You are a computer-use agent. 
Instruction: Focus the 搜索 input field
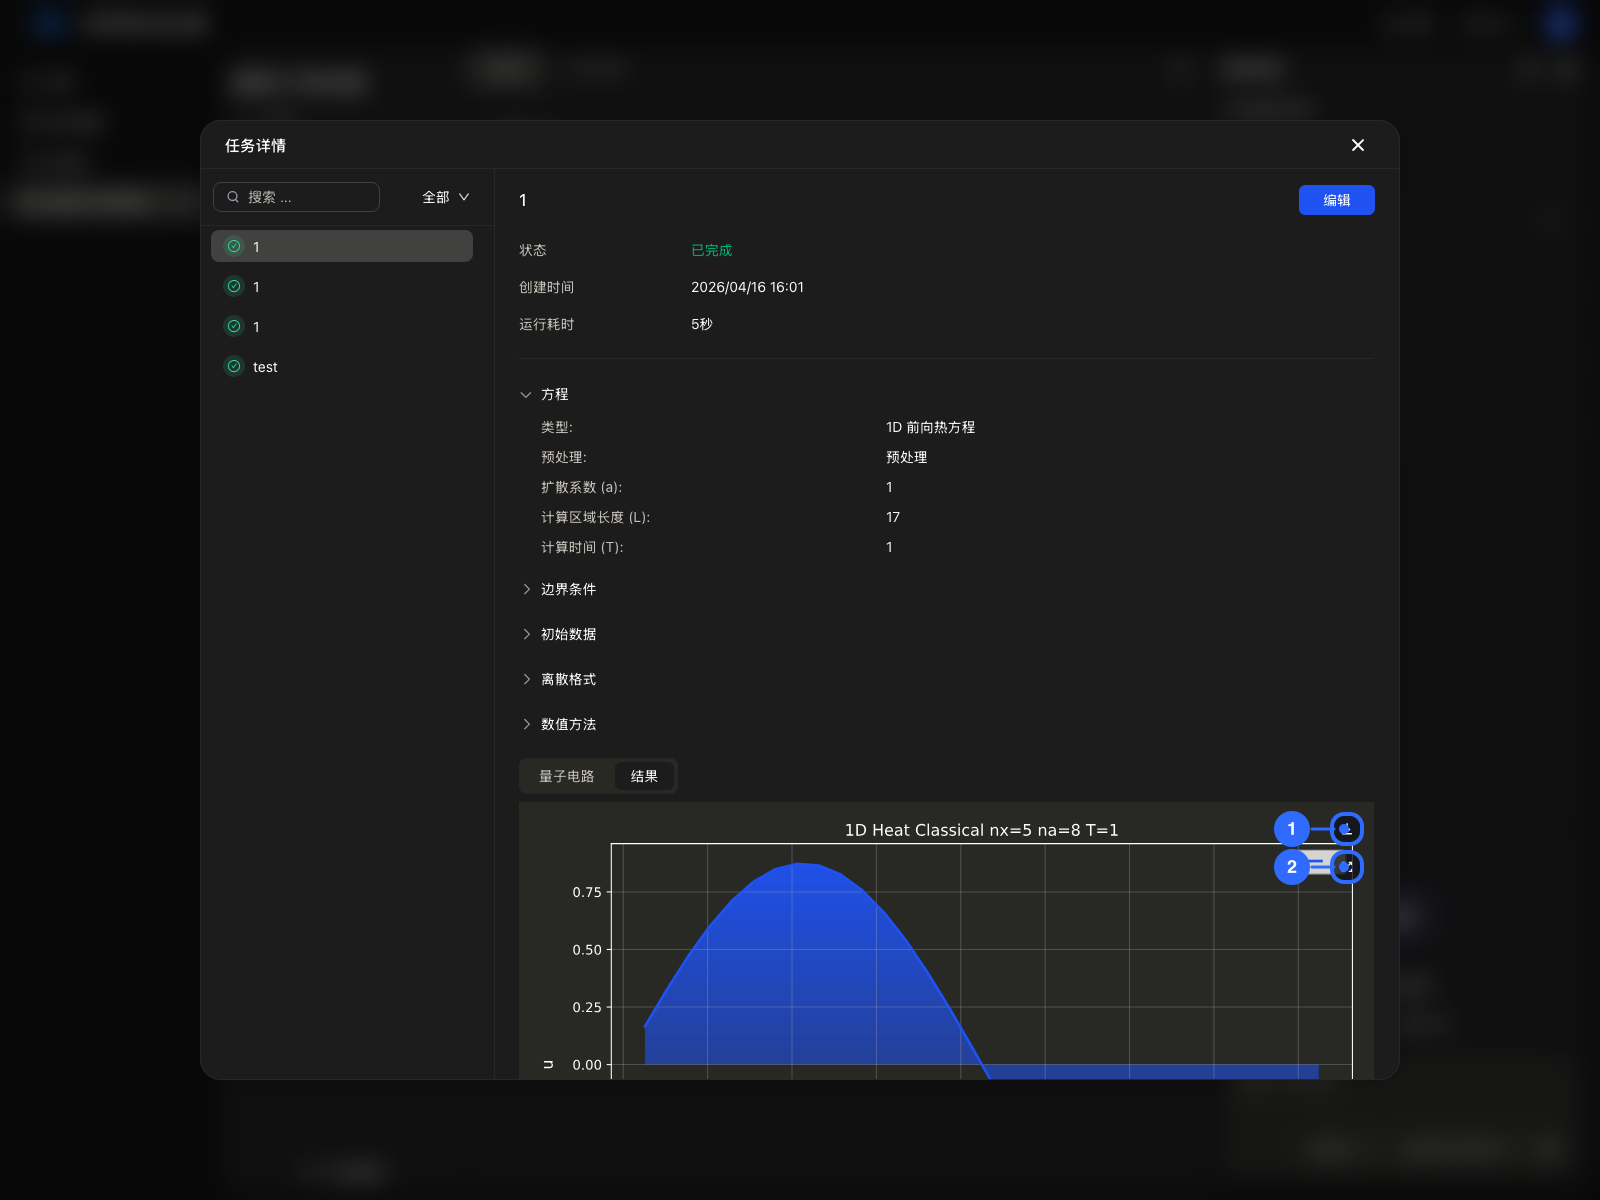(x=296, y=197)
